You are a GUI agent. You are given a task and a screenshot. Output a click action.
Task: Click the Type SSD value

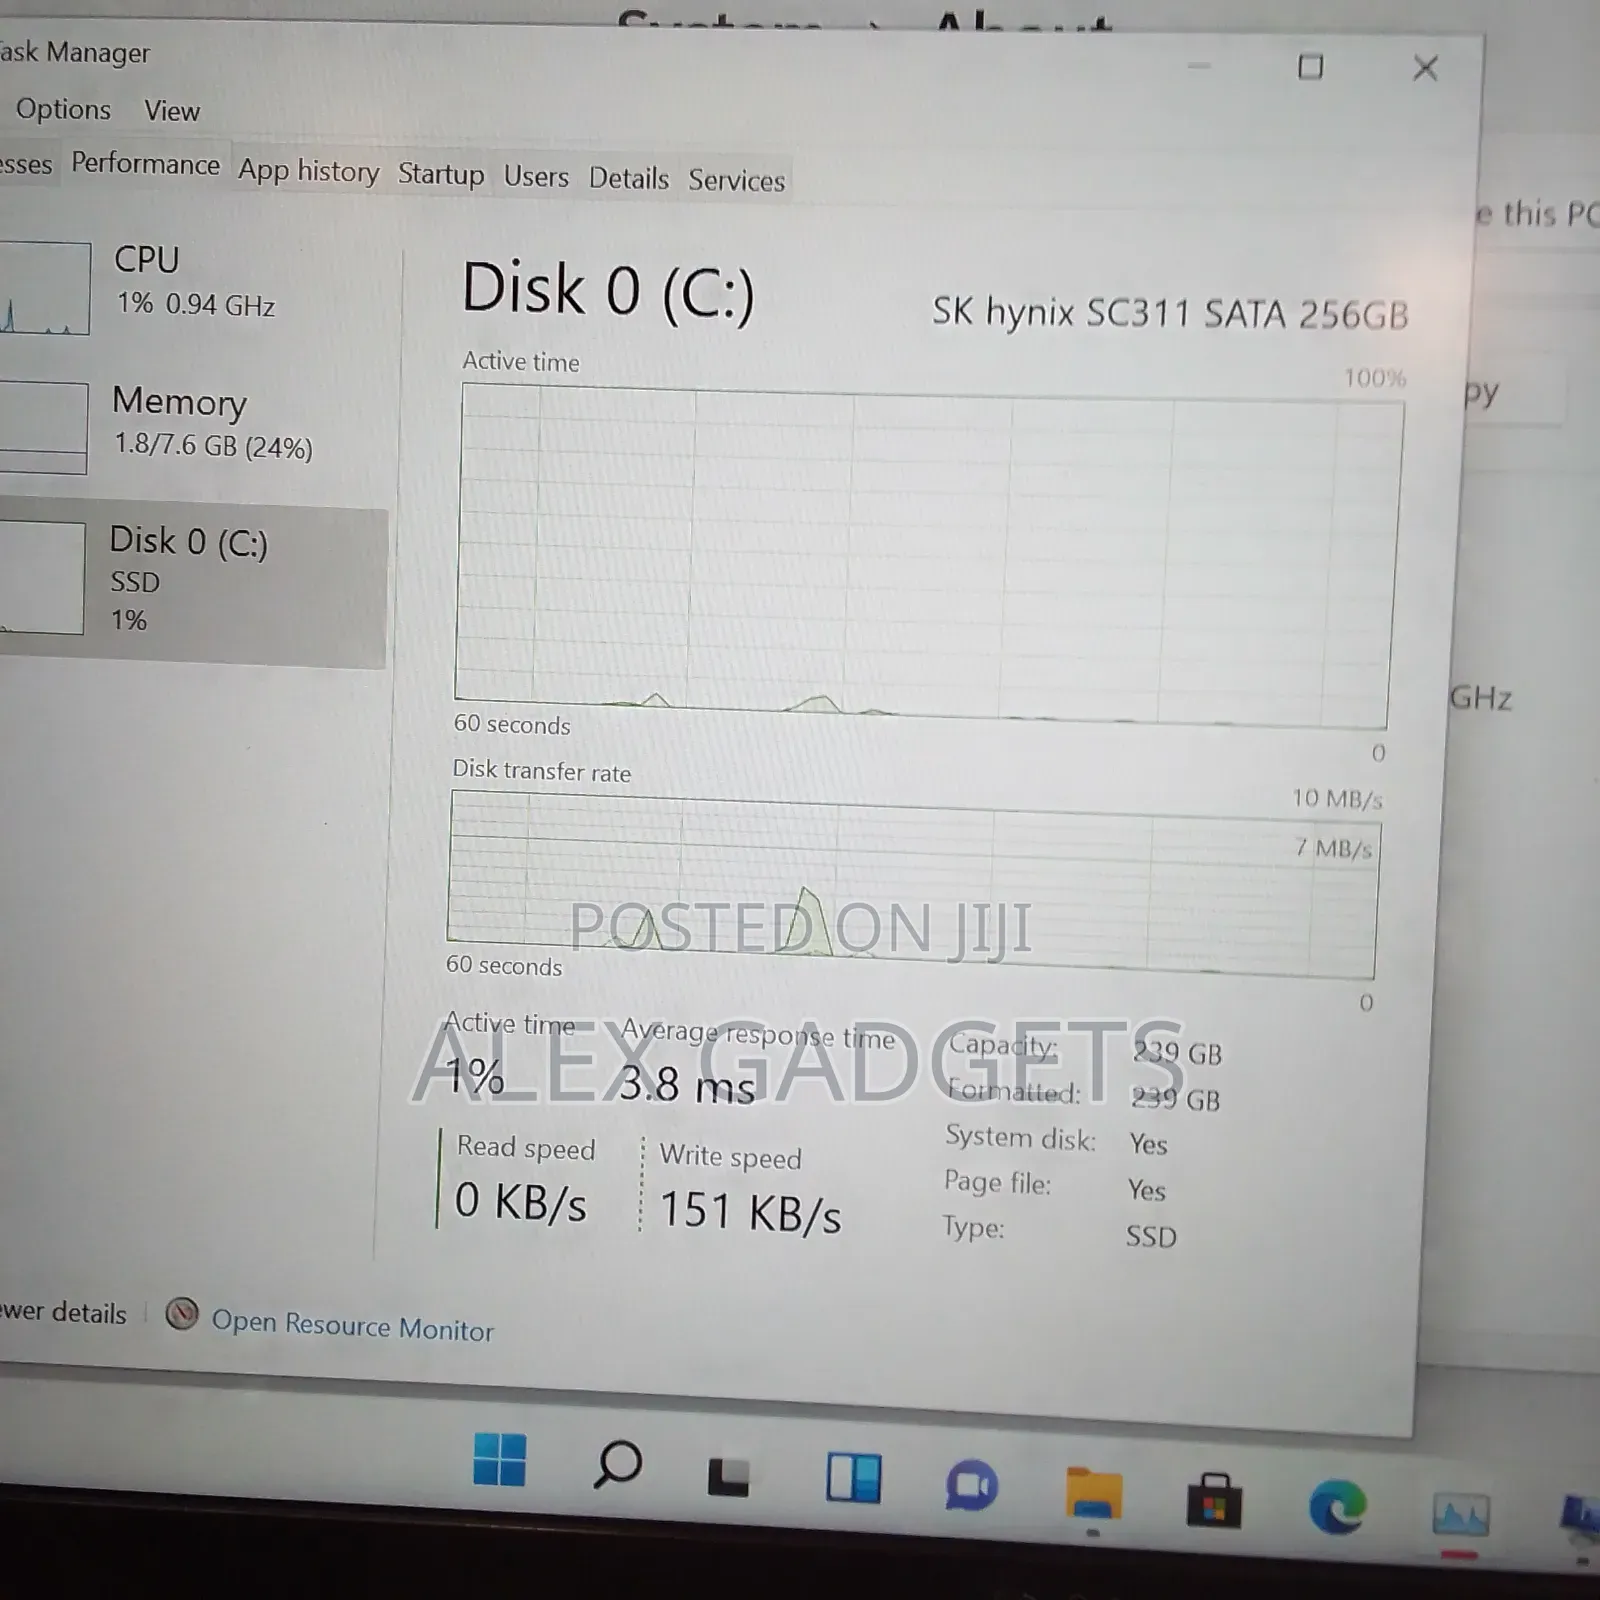pos(1151,1237)
